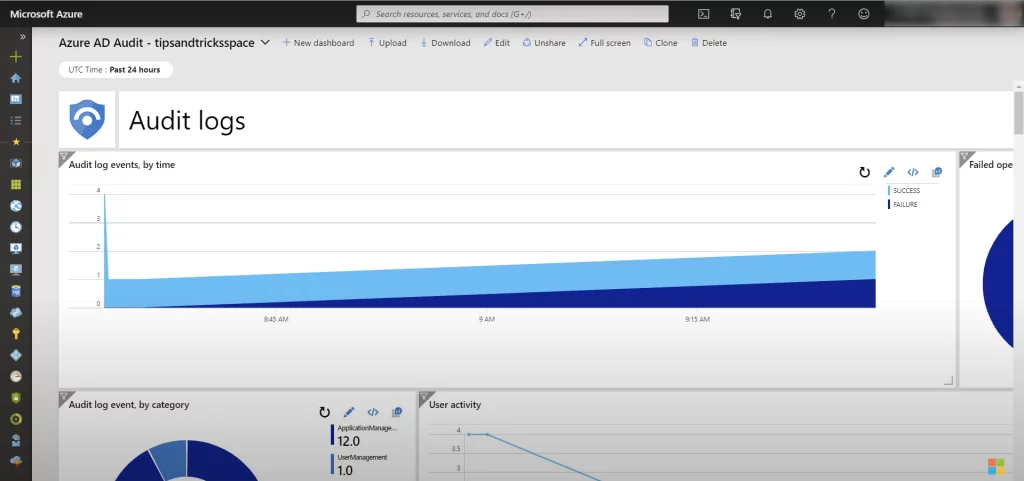Toggle filter icon on Failed operations tile
The height and width of the screenshot is (481, 1024).
pyautogui.click(x=965, y=157)
